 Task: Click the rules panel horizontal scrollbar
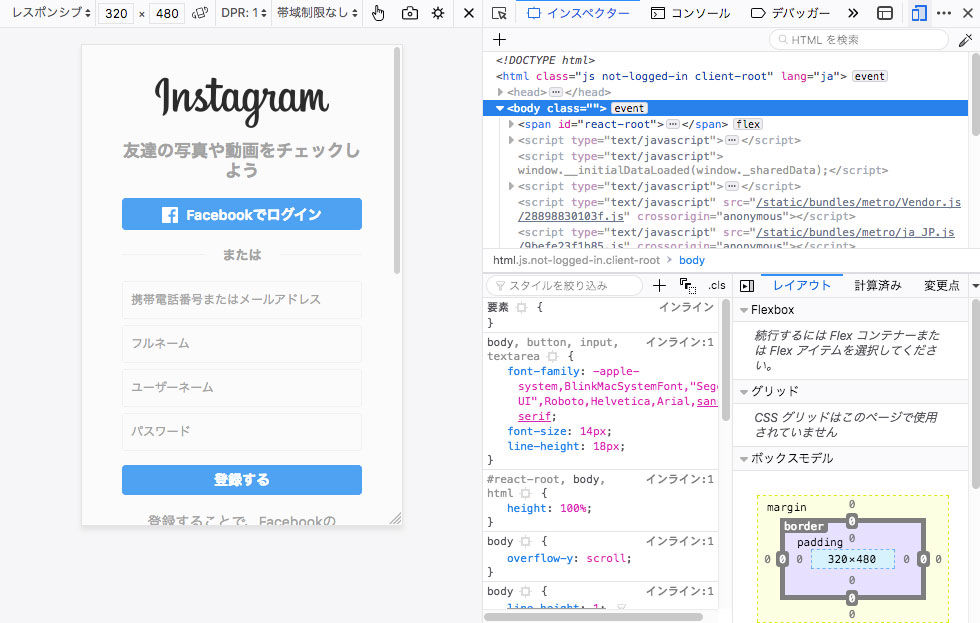point(594,617)
